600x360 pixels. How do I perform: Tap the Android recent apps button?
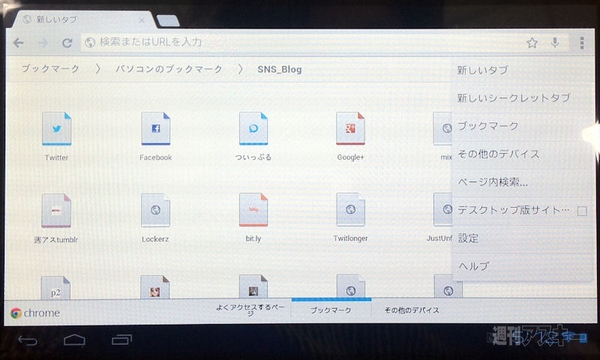(x=122, y=340)
